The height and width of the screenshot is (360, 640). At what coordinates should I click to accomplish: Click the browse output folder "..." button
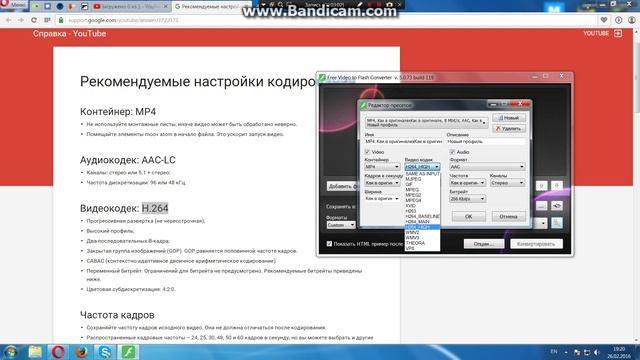coord(542,206)
